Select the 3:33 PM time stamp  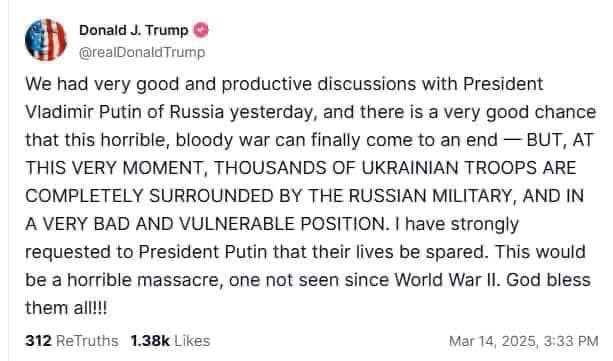[571, 341]
